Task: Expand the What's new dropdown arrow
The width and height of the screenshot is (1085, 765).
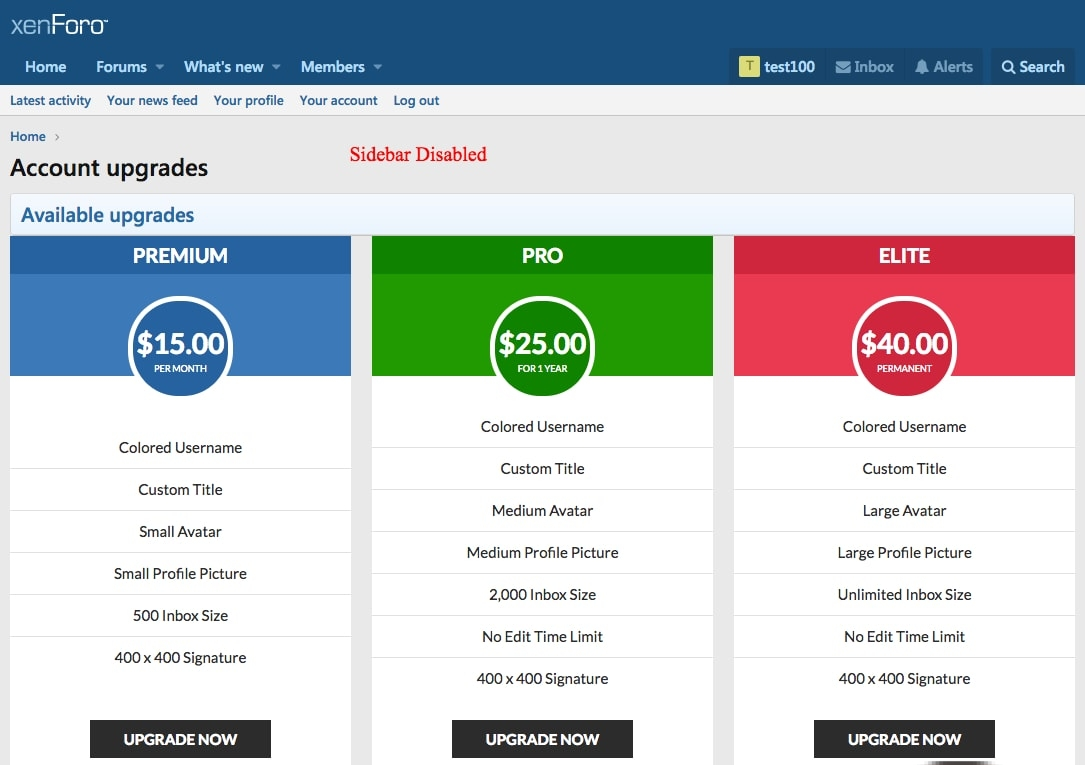Action: [277, 67]
